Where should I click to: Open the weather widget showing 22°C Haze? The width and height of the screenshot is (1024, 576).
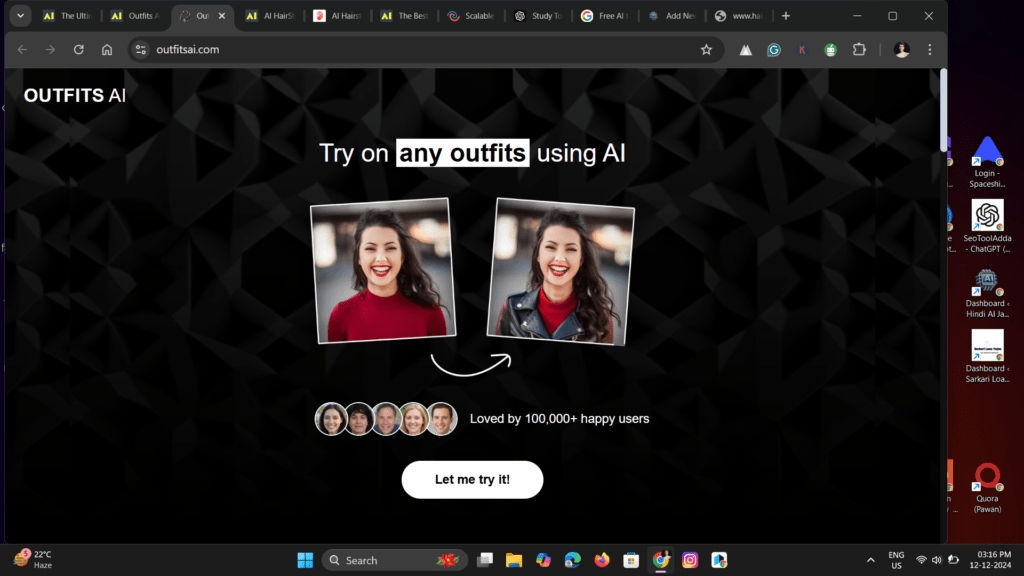point(34,560)
